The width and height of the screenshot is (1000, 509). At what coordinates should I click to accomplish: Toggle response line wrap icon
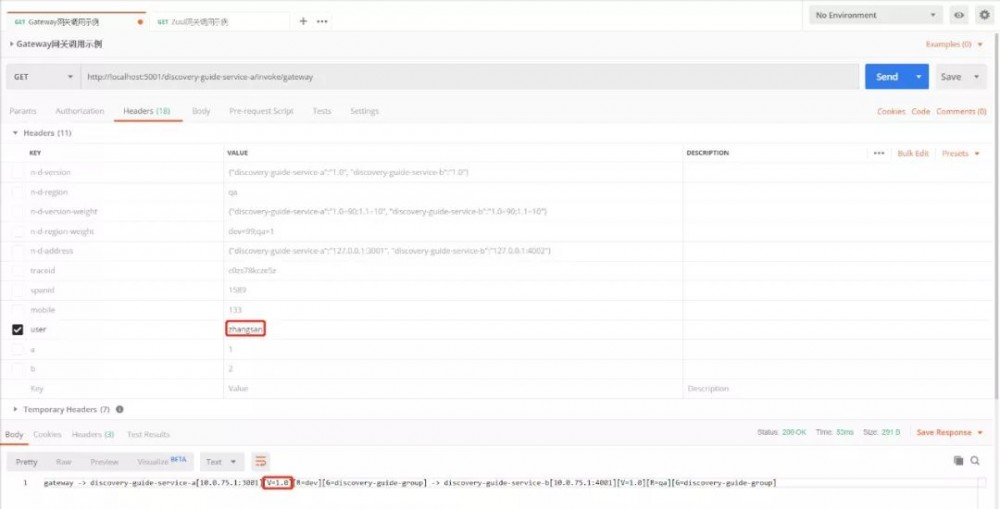pos(260,462)
